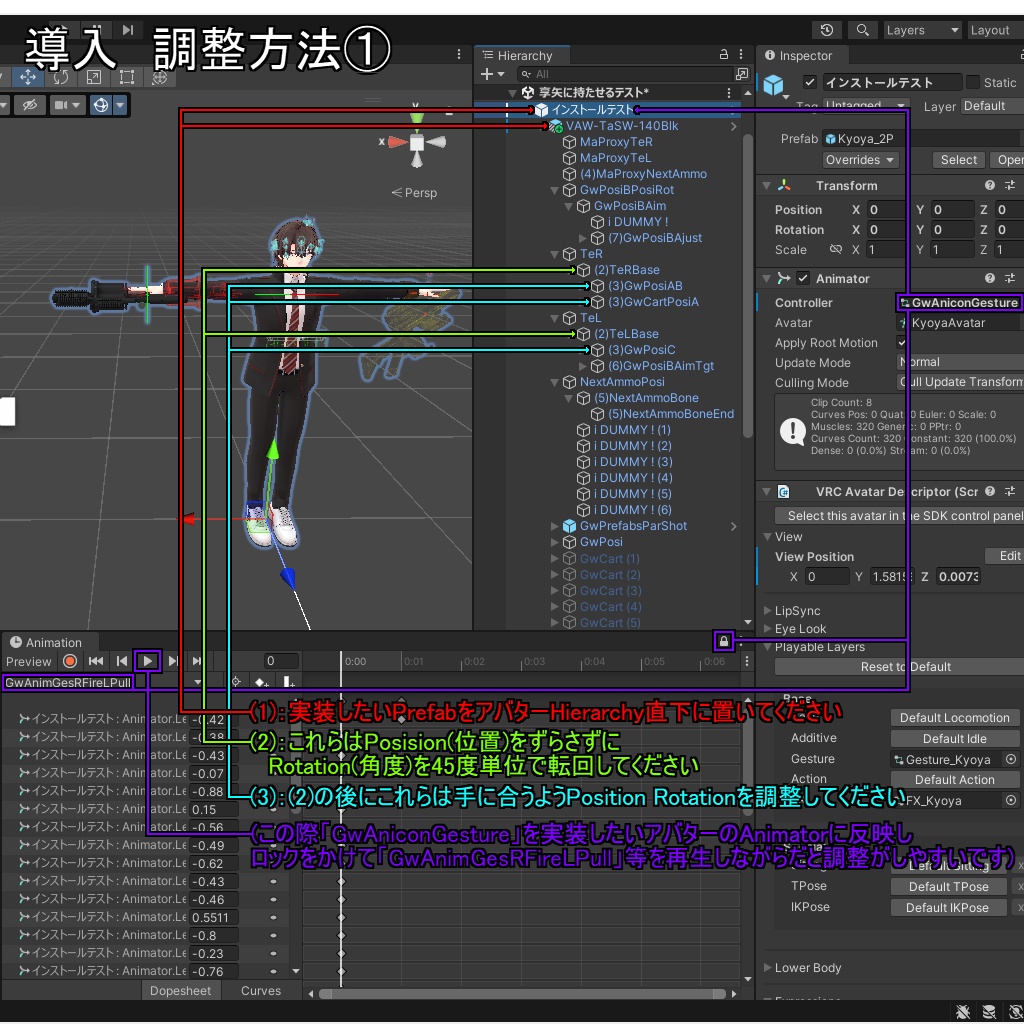Open the Layers dropdown
1024x1024 pixels.
pyautogui.click(x=921, y=30)
